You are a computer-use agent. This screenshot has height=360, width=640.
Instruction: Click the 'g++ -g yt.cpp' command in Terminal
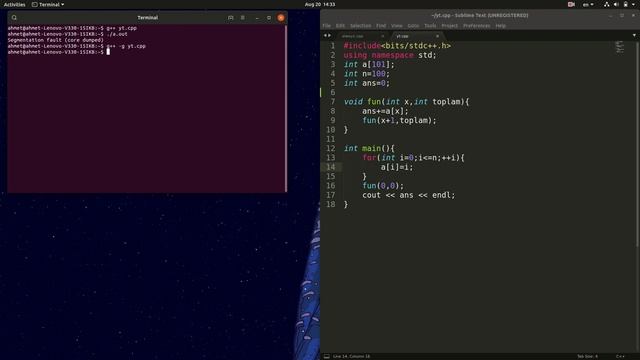pyautogui.click(x=126, y=46)
